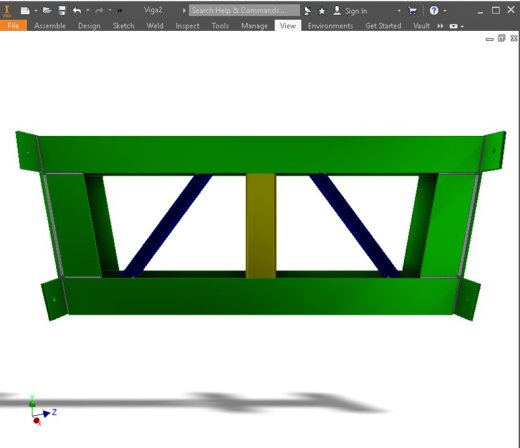Expand the Undo history dropdown arrow
The height and width of the screenshot is (448, 520).
(x=88, y=11)
